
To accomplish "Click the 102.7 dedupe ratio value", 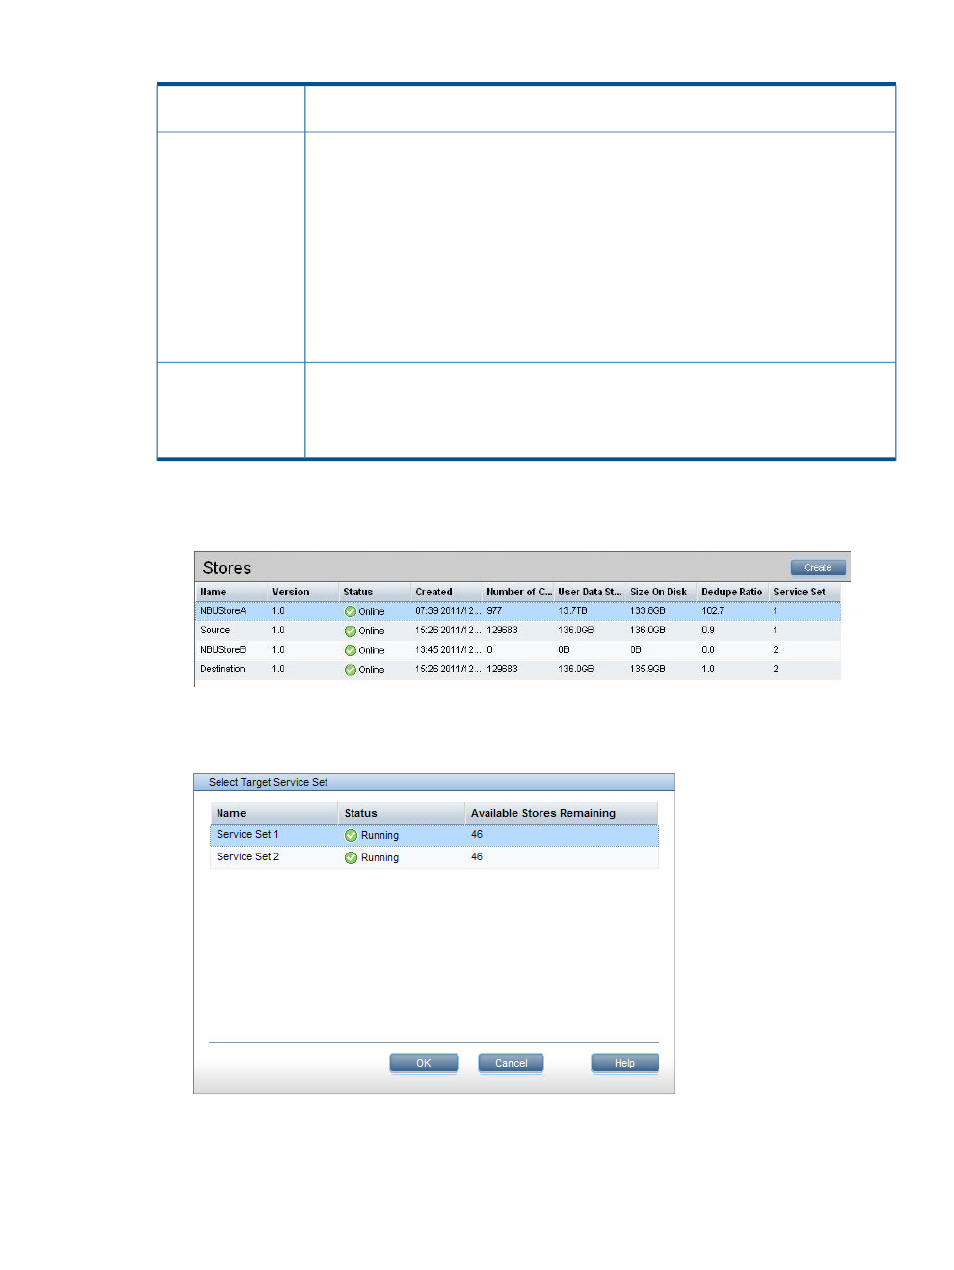I will click(712, 611).
